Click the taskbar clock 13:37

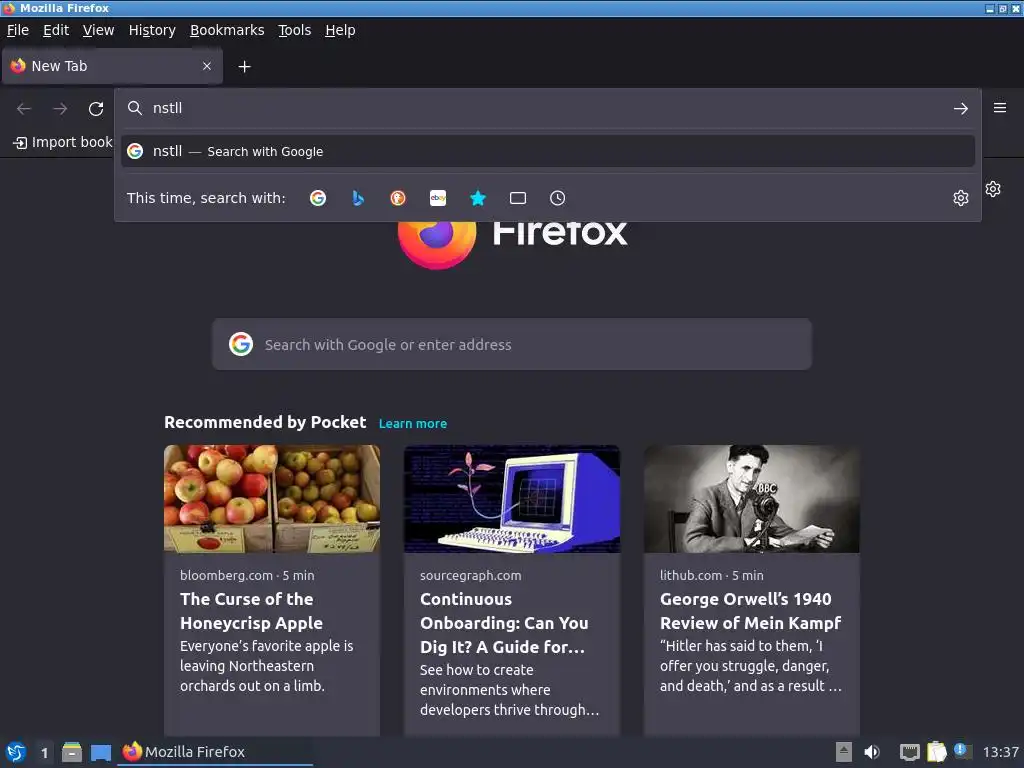pos(1000,752)
